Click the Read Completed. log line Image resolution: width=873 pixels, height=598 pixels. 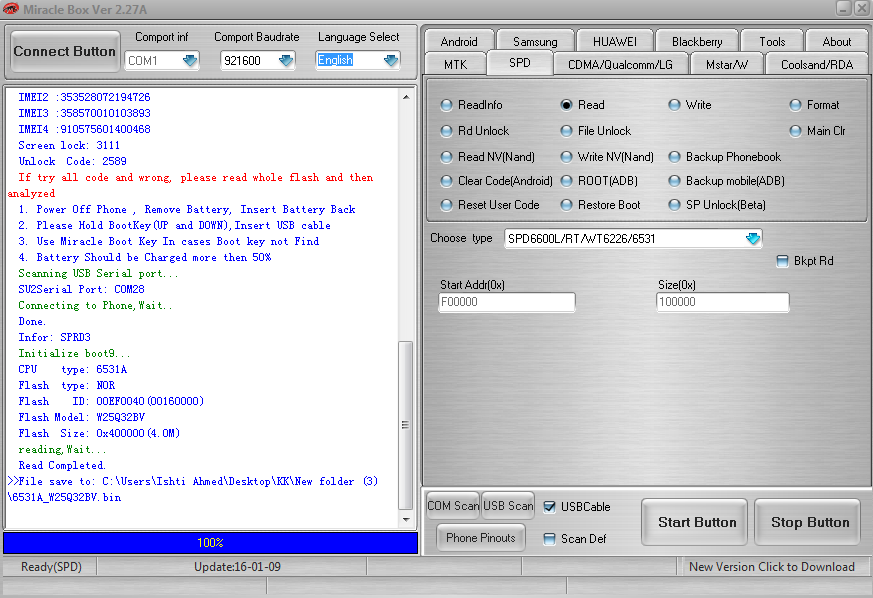[62, 465]
